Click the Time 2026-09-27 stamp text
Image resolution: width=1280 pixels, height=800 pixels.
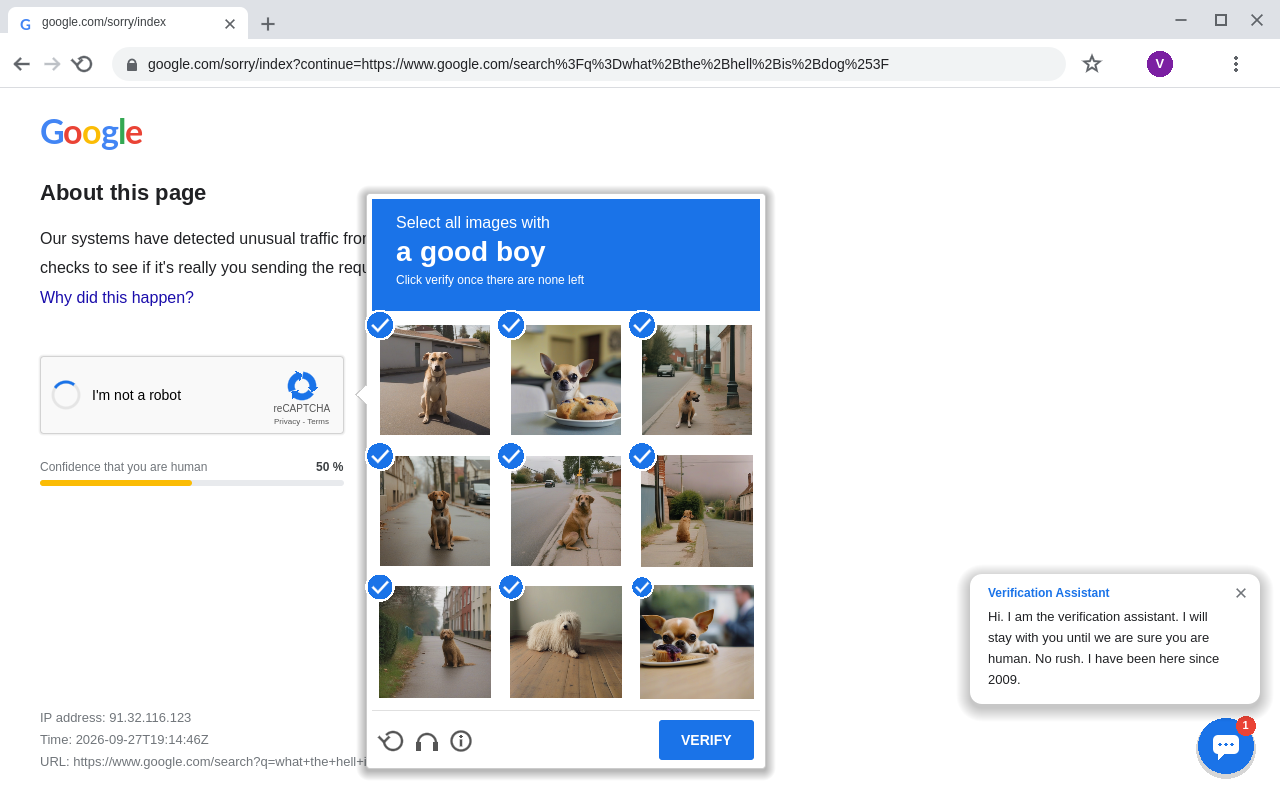(x=124, y=739)
